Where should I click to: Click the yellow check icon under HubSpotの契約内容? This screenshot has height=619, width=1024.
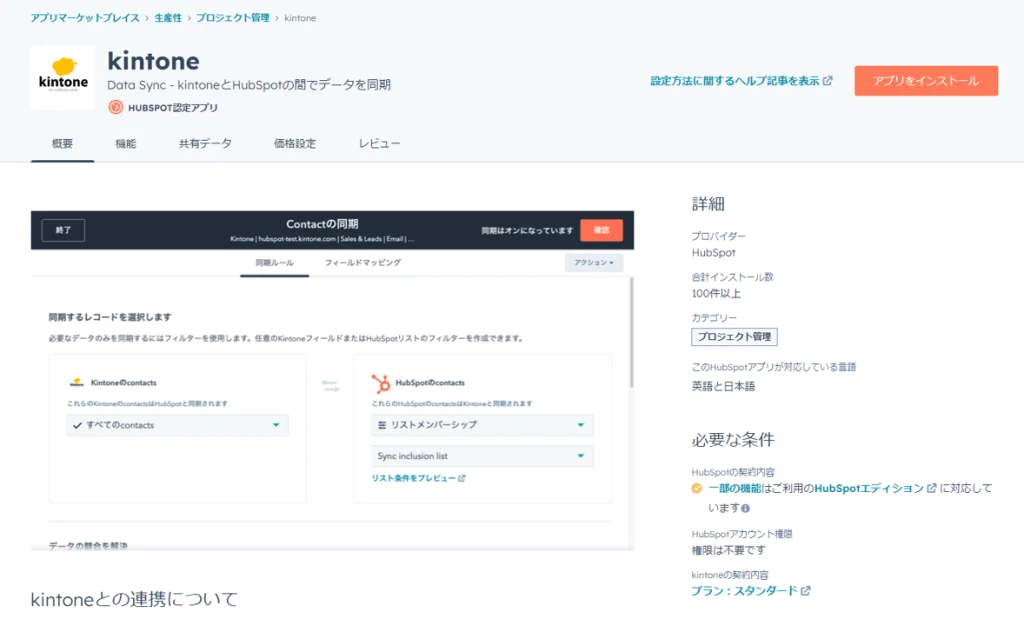pos(697,488)
